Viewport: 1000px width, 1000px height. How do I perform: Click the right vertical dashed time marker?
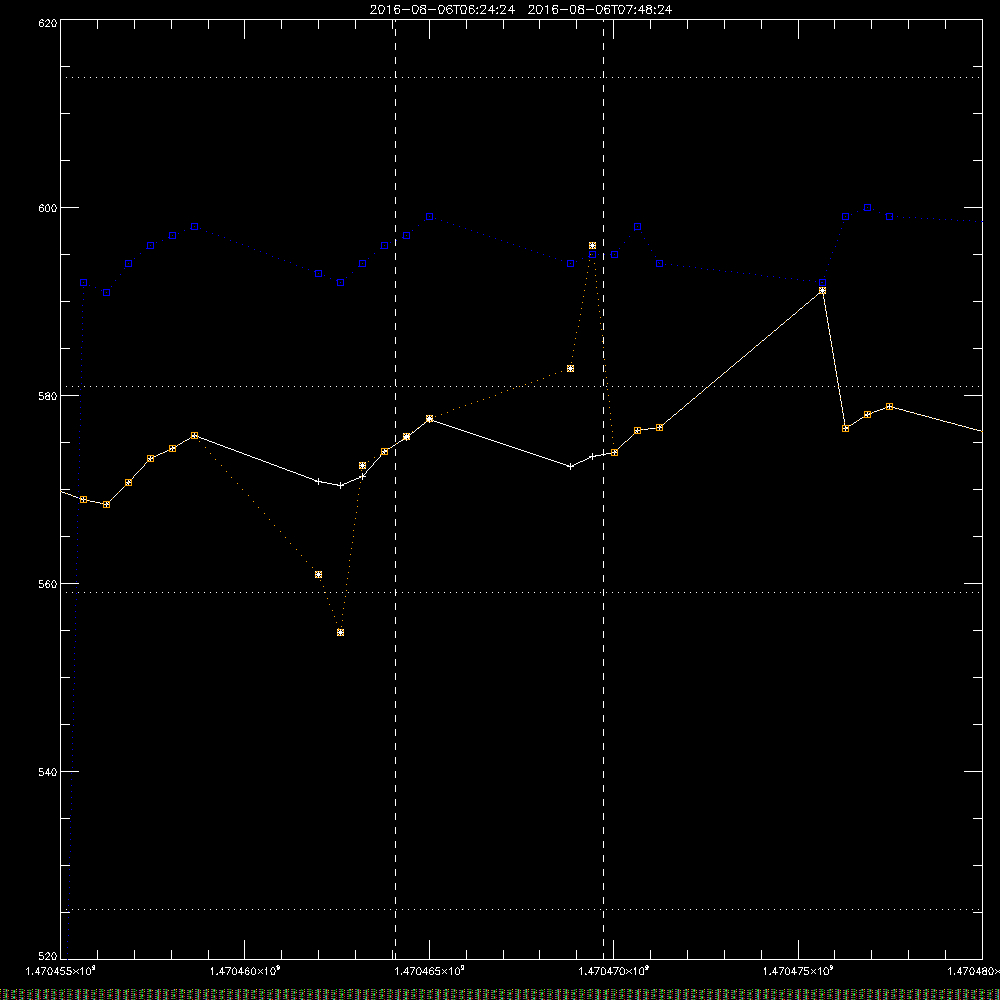[x=603, y=490]
